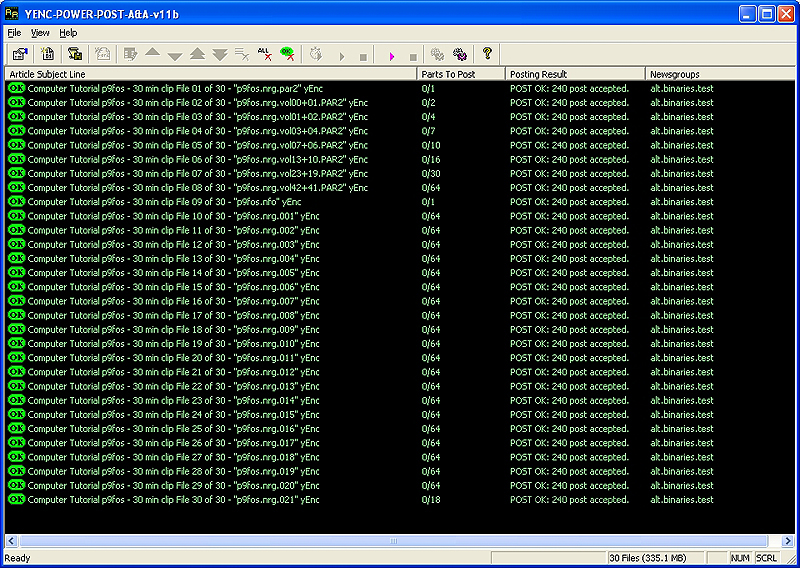This screenshot has height=568, width=800.
Task: Click the greyed-out gears toolbar icon
Action: click(x=437, y=54)
